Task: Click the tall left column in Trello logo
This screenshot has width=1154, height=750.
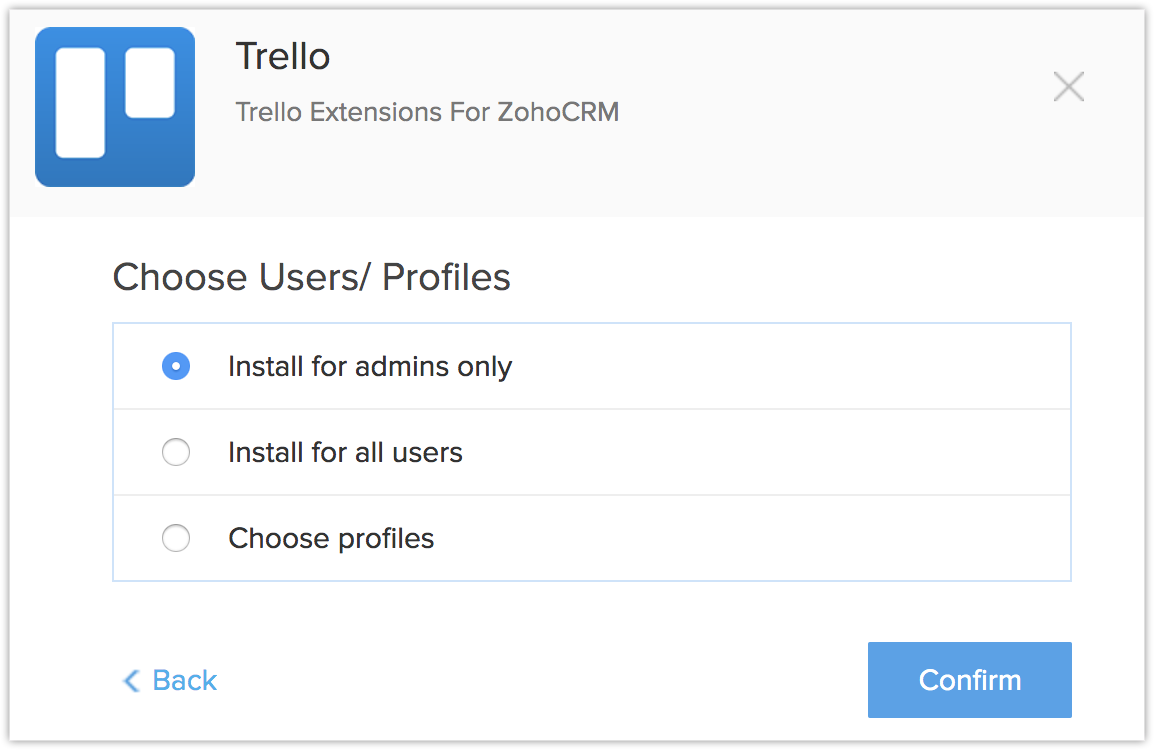Action: [x=80, y=103]
